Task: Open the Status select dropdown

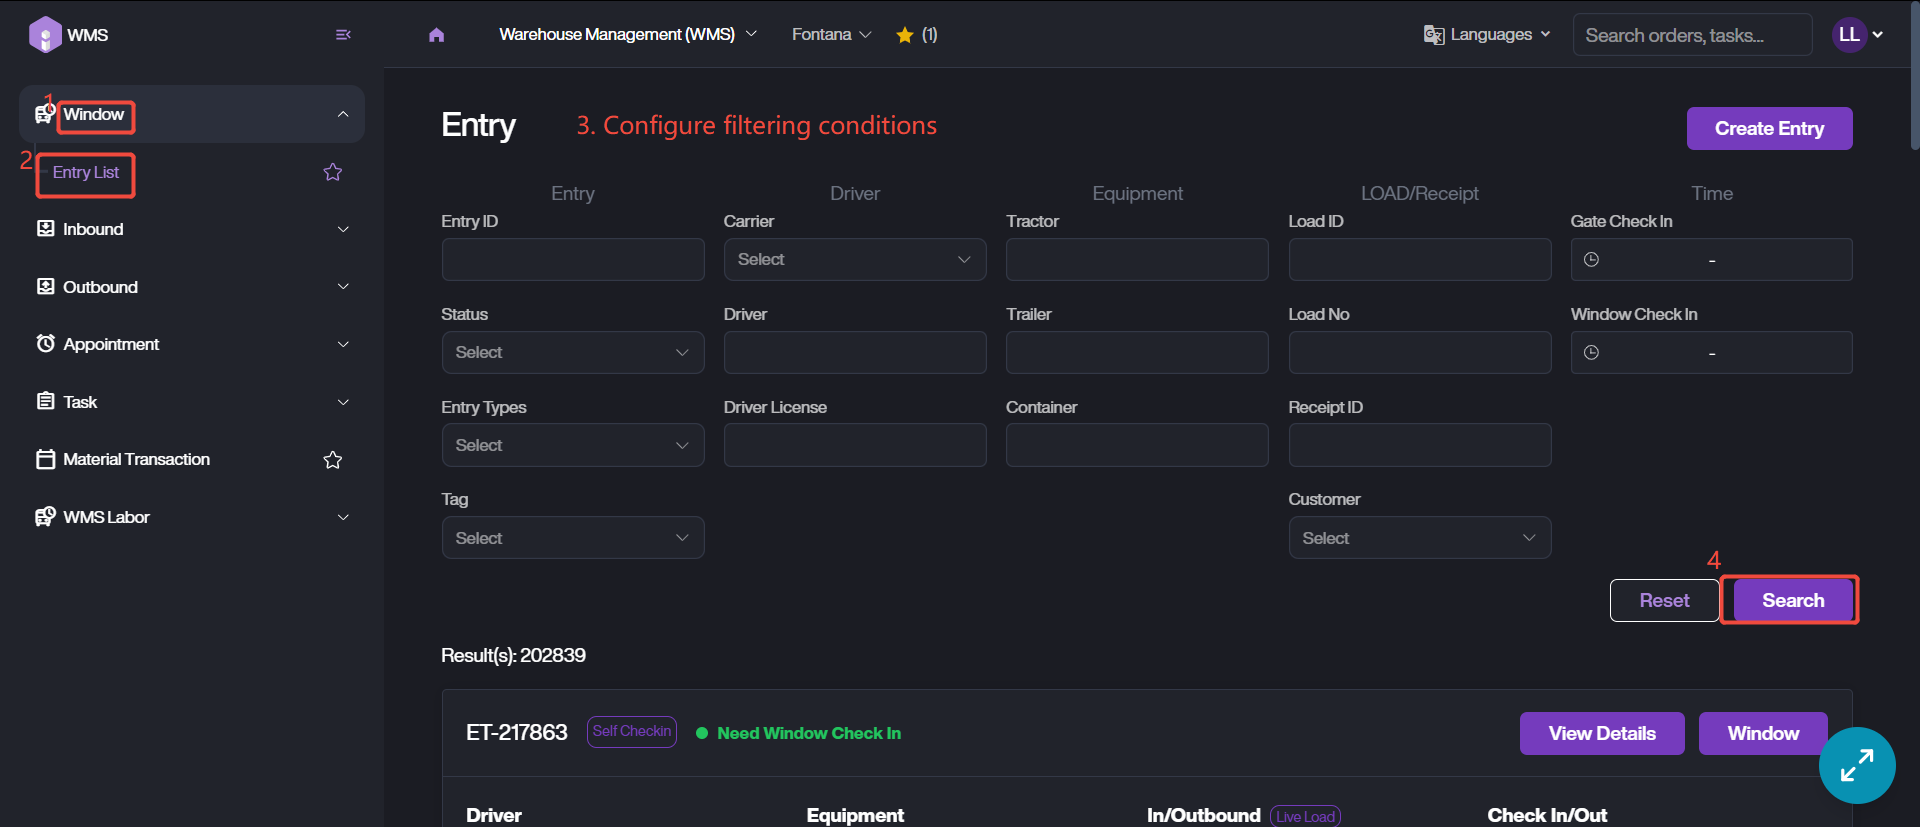Action: (572, 353)
